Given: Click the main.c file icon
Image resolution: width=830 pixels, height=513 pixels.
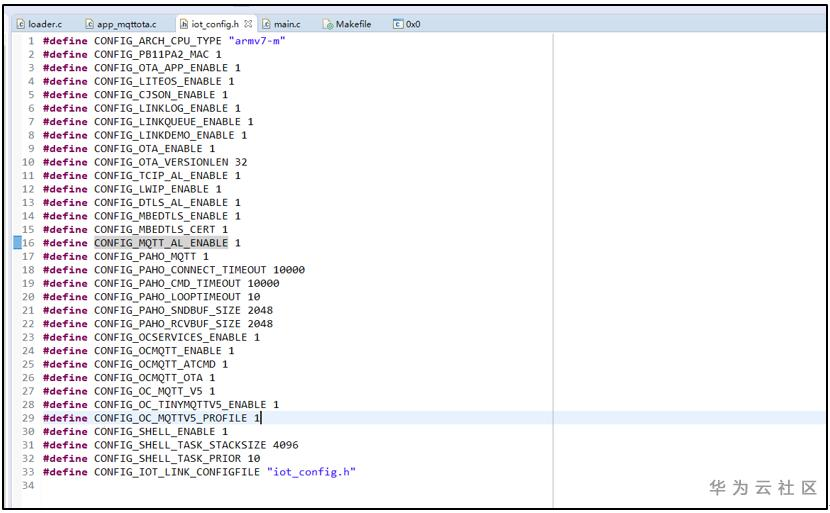Looking at the screenshot, I should tap(266, 24).
